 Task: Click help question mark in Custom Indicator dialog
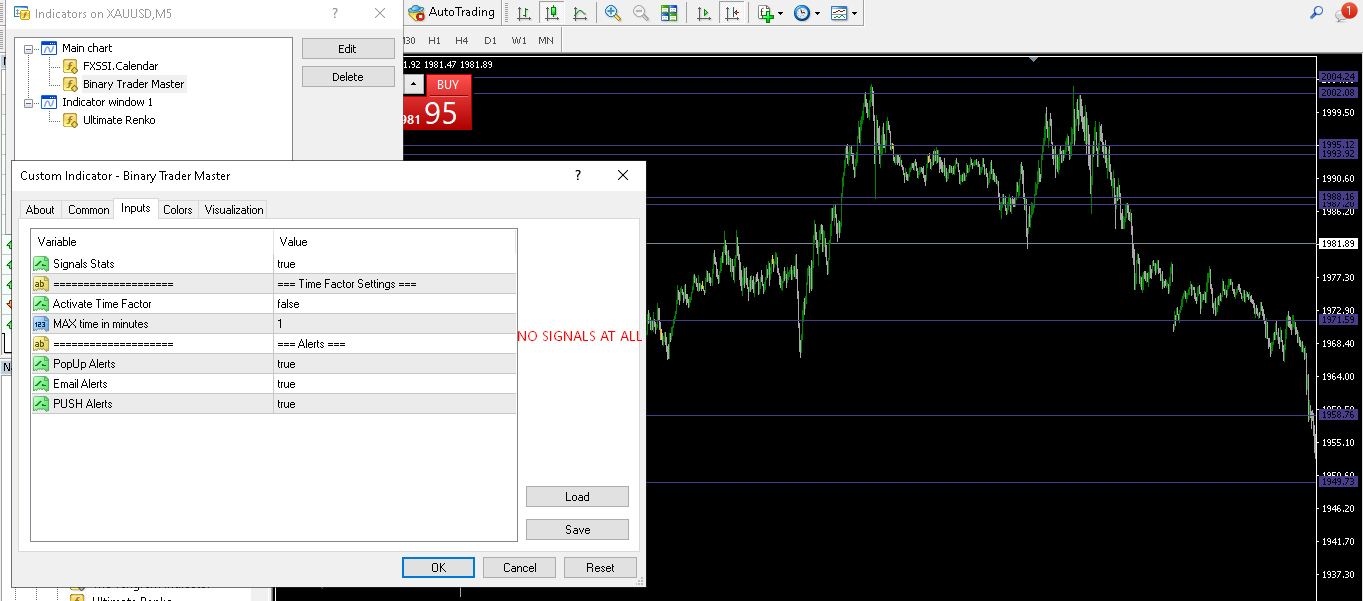tap(577, 175)
